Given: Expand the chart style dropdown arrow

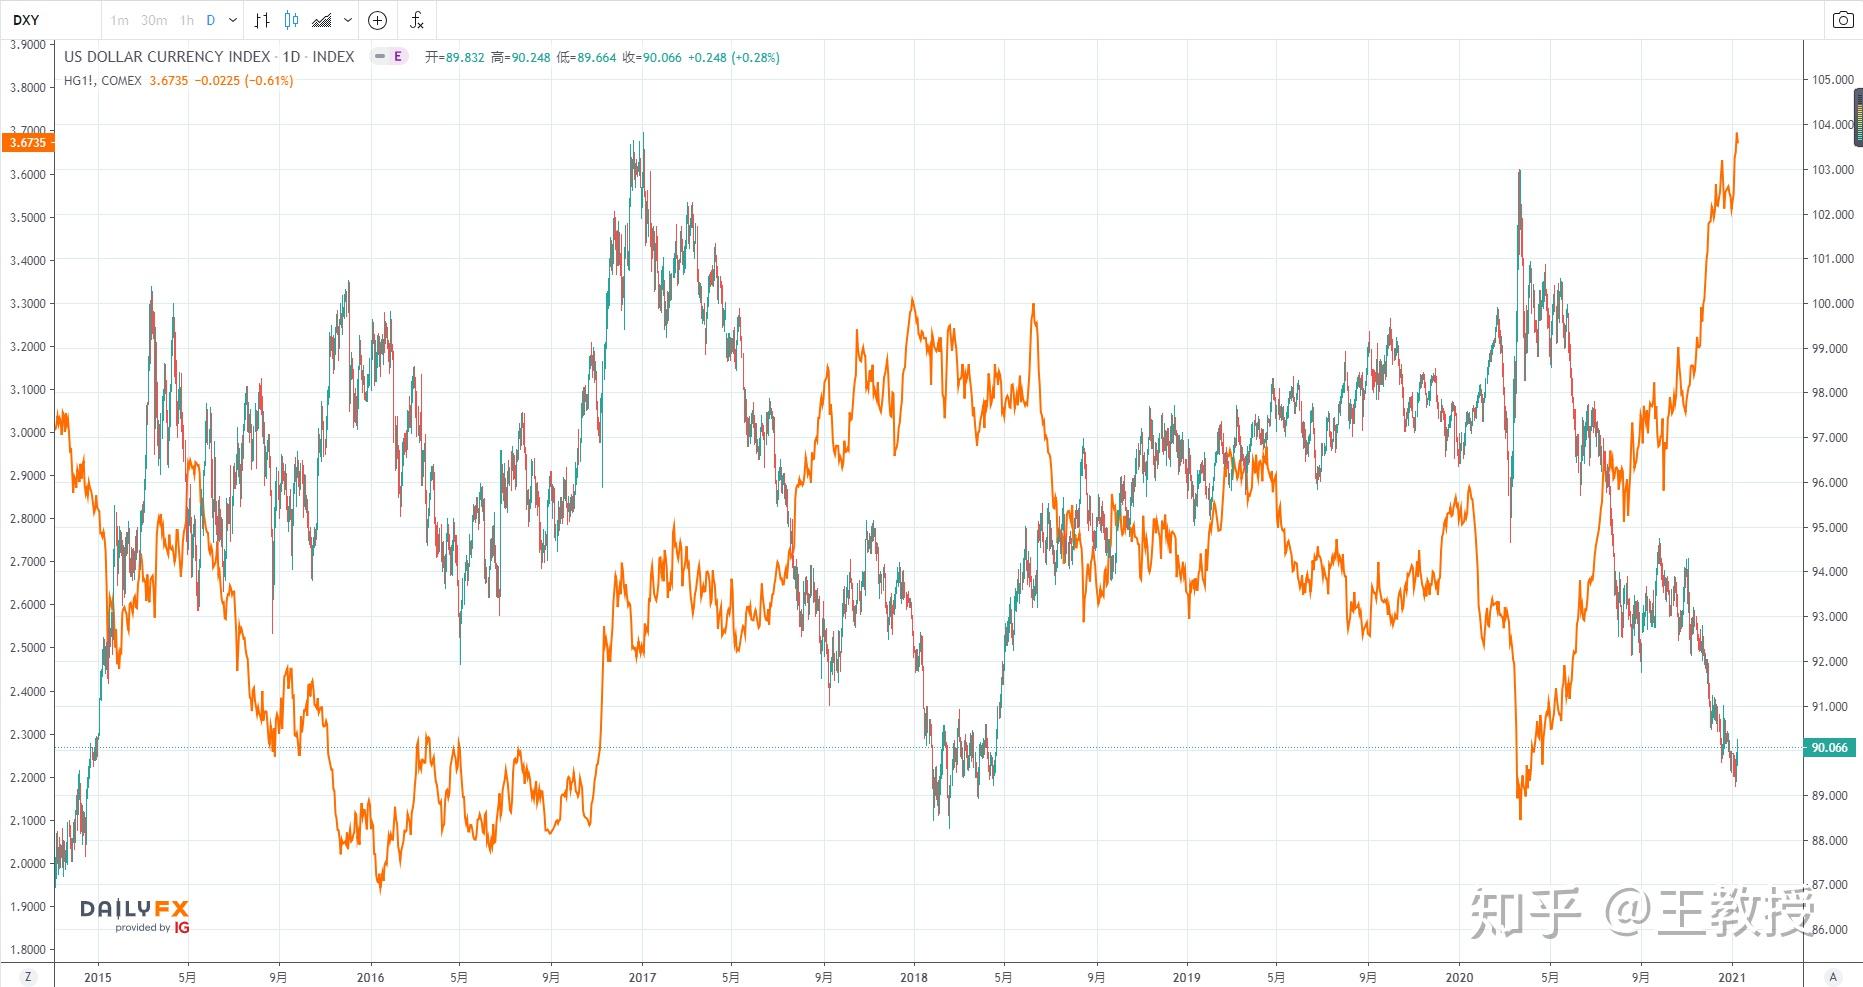Looking at the screenshot, I should [348, 20].
